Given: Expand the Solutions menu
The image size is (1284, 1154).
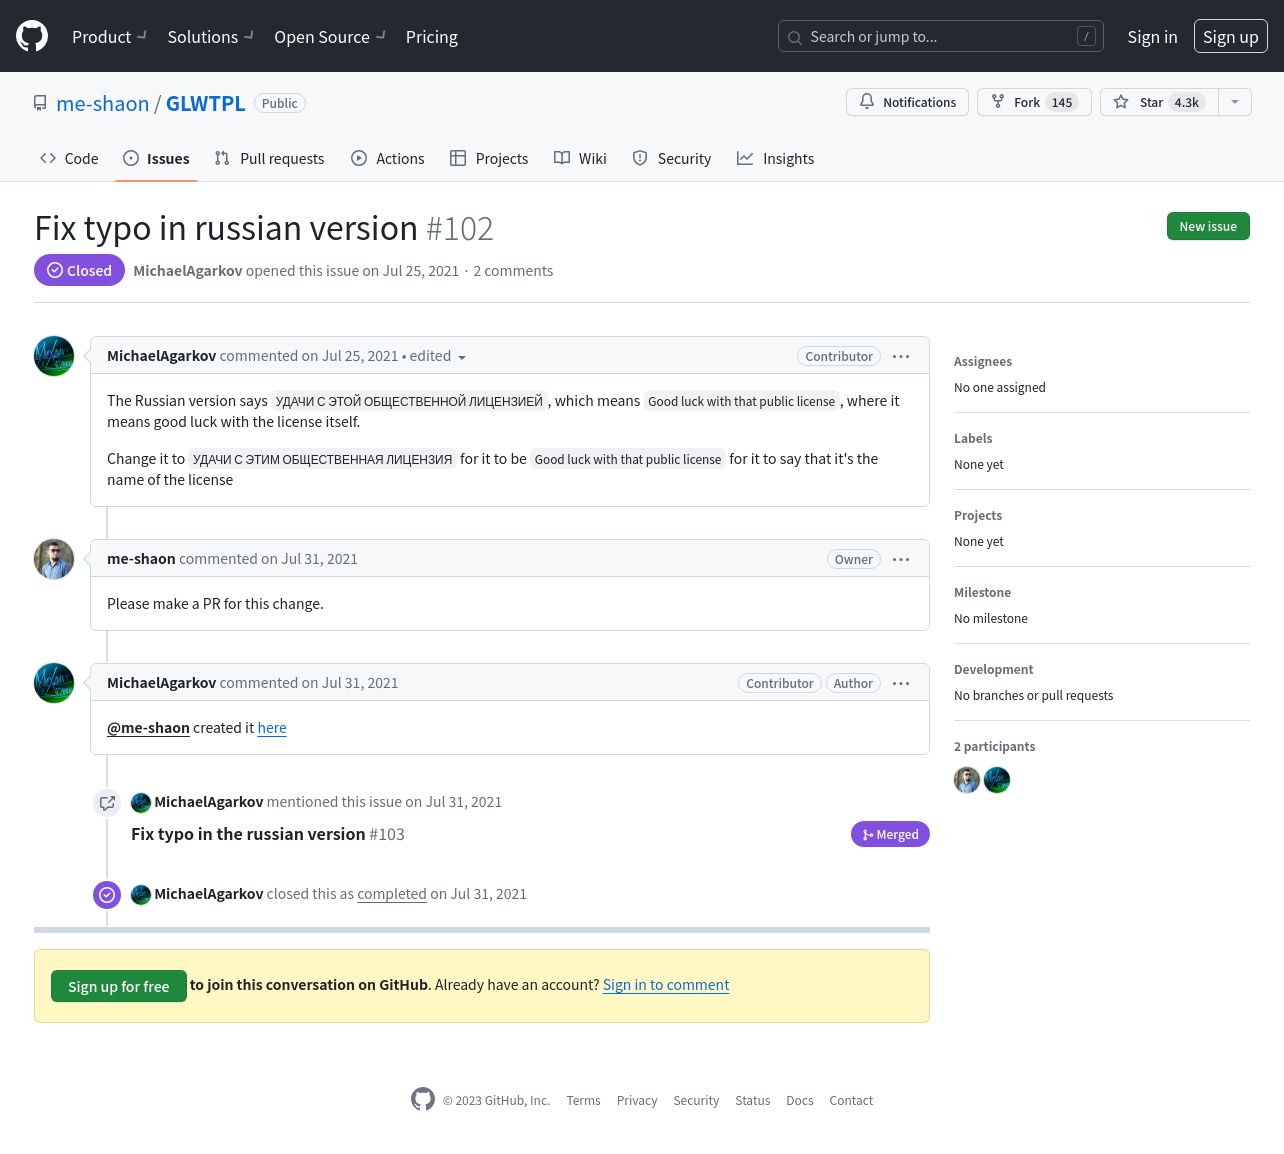Looking at the screenshot, I should coord(210,36).
